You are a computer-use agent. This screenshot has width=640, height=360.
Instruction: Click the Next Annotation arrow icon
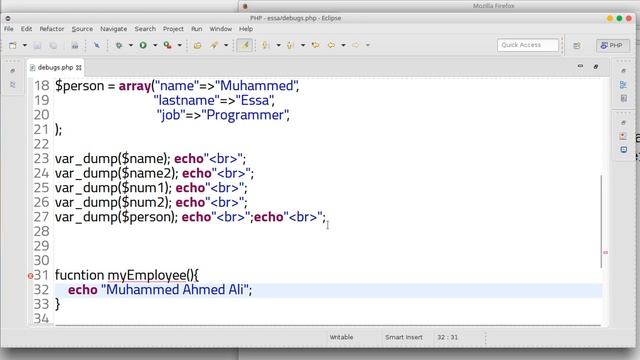point(265,45)
